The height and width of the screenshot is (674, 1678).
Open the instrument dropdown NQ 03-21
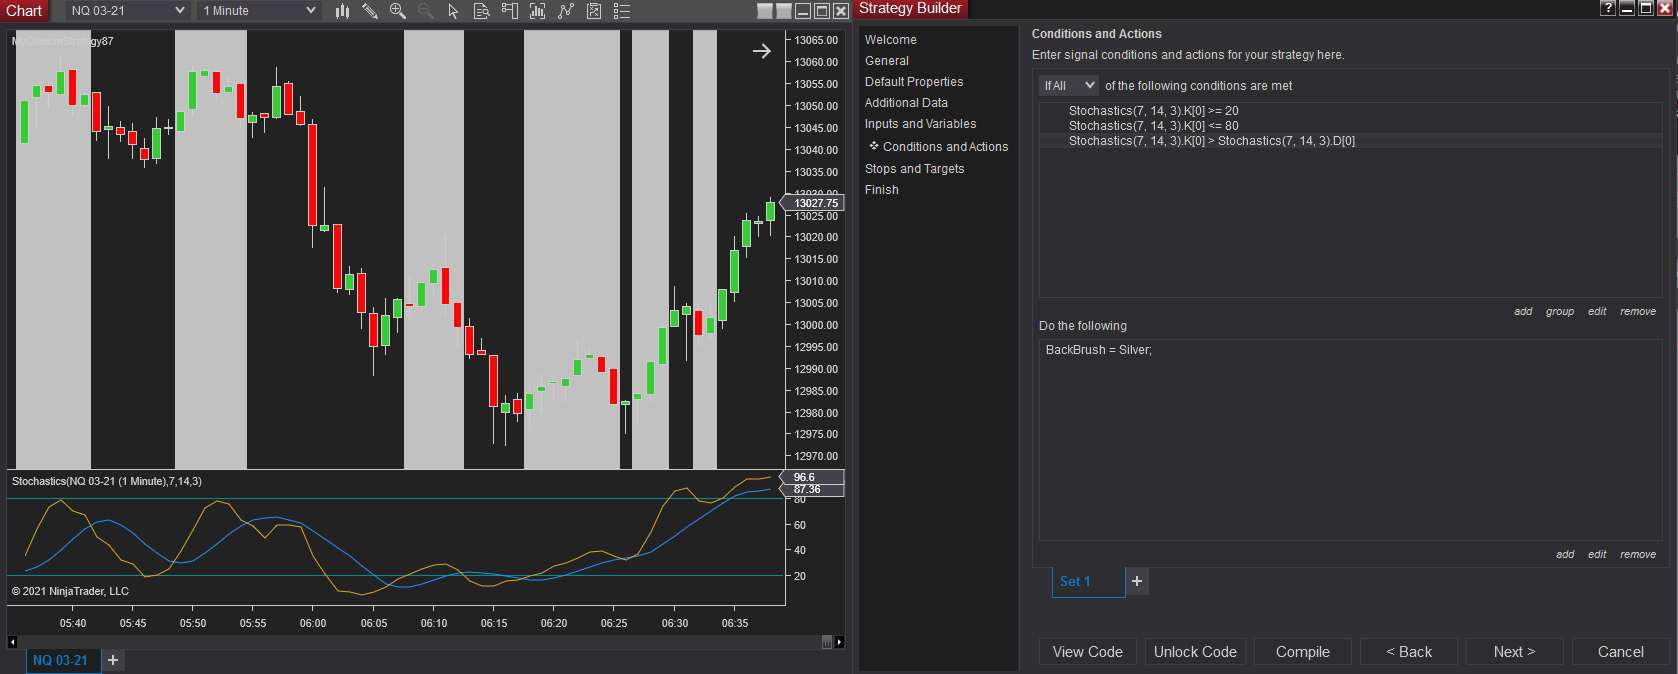point(128,11)
